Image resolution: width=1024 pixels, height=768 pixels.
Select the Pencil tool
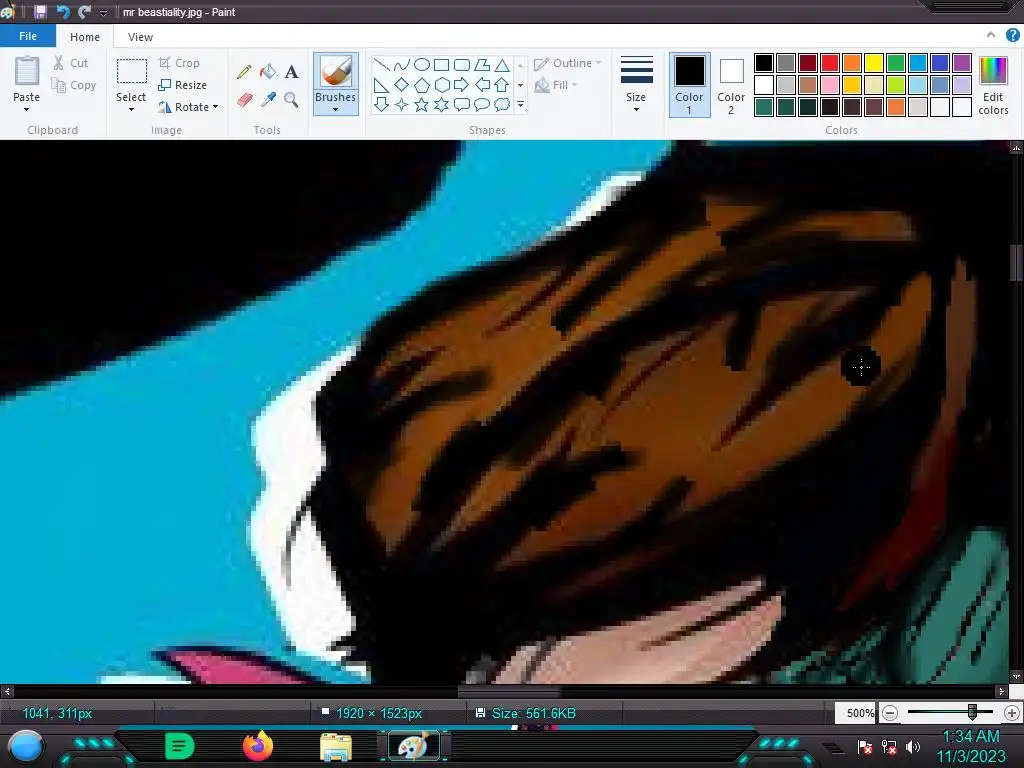tap(244, 72)
